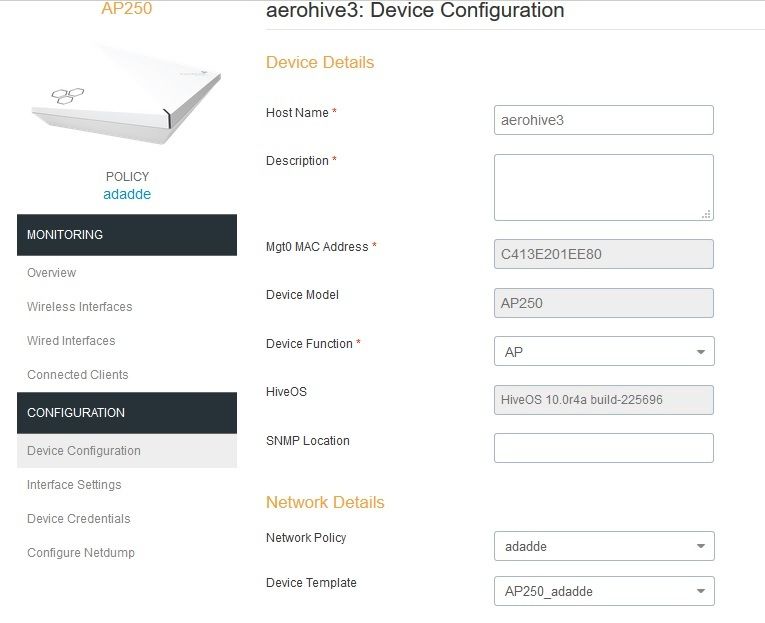Click the Mgt0 MAC Address field
Viewport: 765px width, 623px height.
(603, 254)
